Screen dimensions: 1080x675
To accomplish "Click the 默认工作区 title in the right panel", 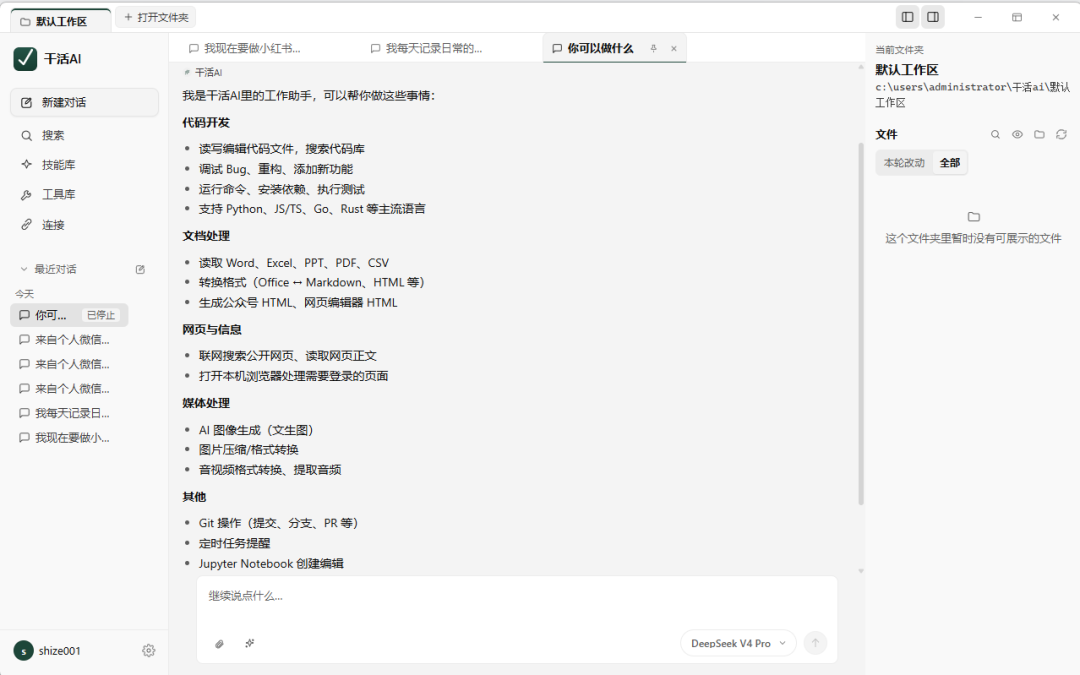I will point(906,70).
